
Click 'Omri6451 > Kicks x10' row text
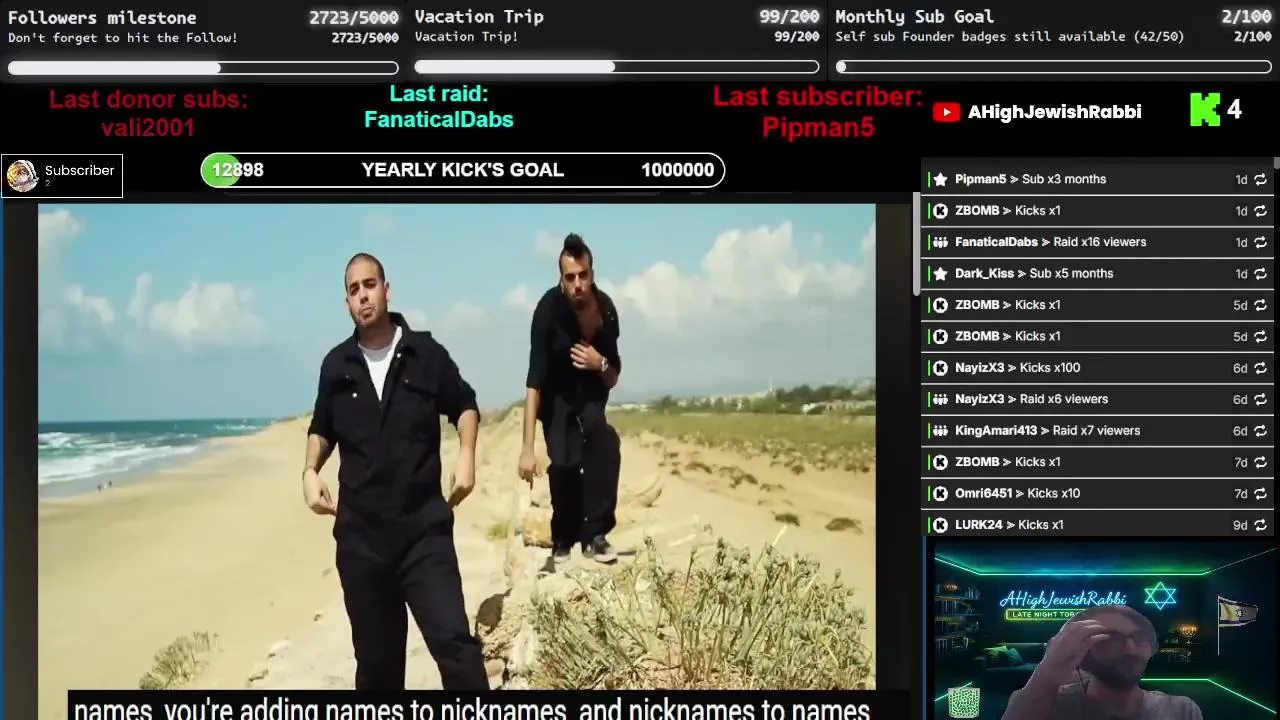[1017, 494]
